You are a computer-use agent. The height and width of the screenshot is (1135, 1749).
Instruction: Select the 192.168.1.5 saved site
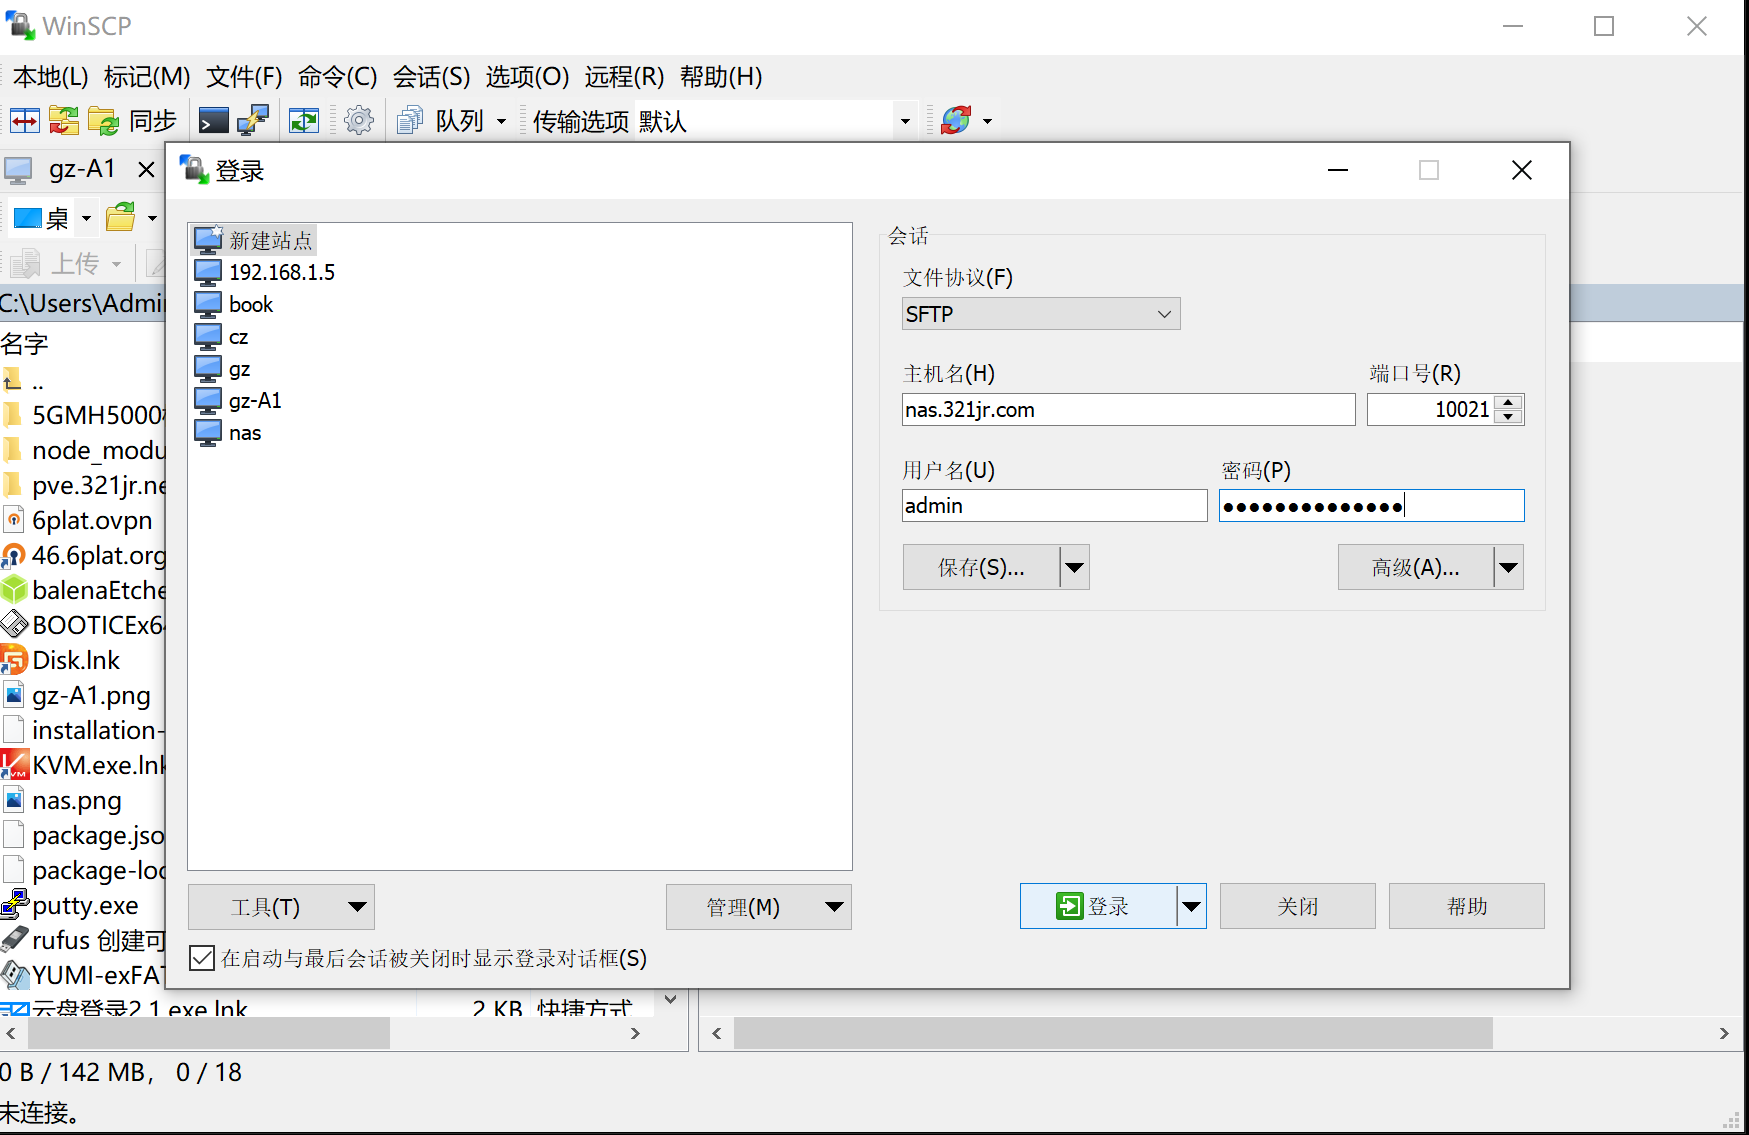click(265, 272)
